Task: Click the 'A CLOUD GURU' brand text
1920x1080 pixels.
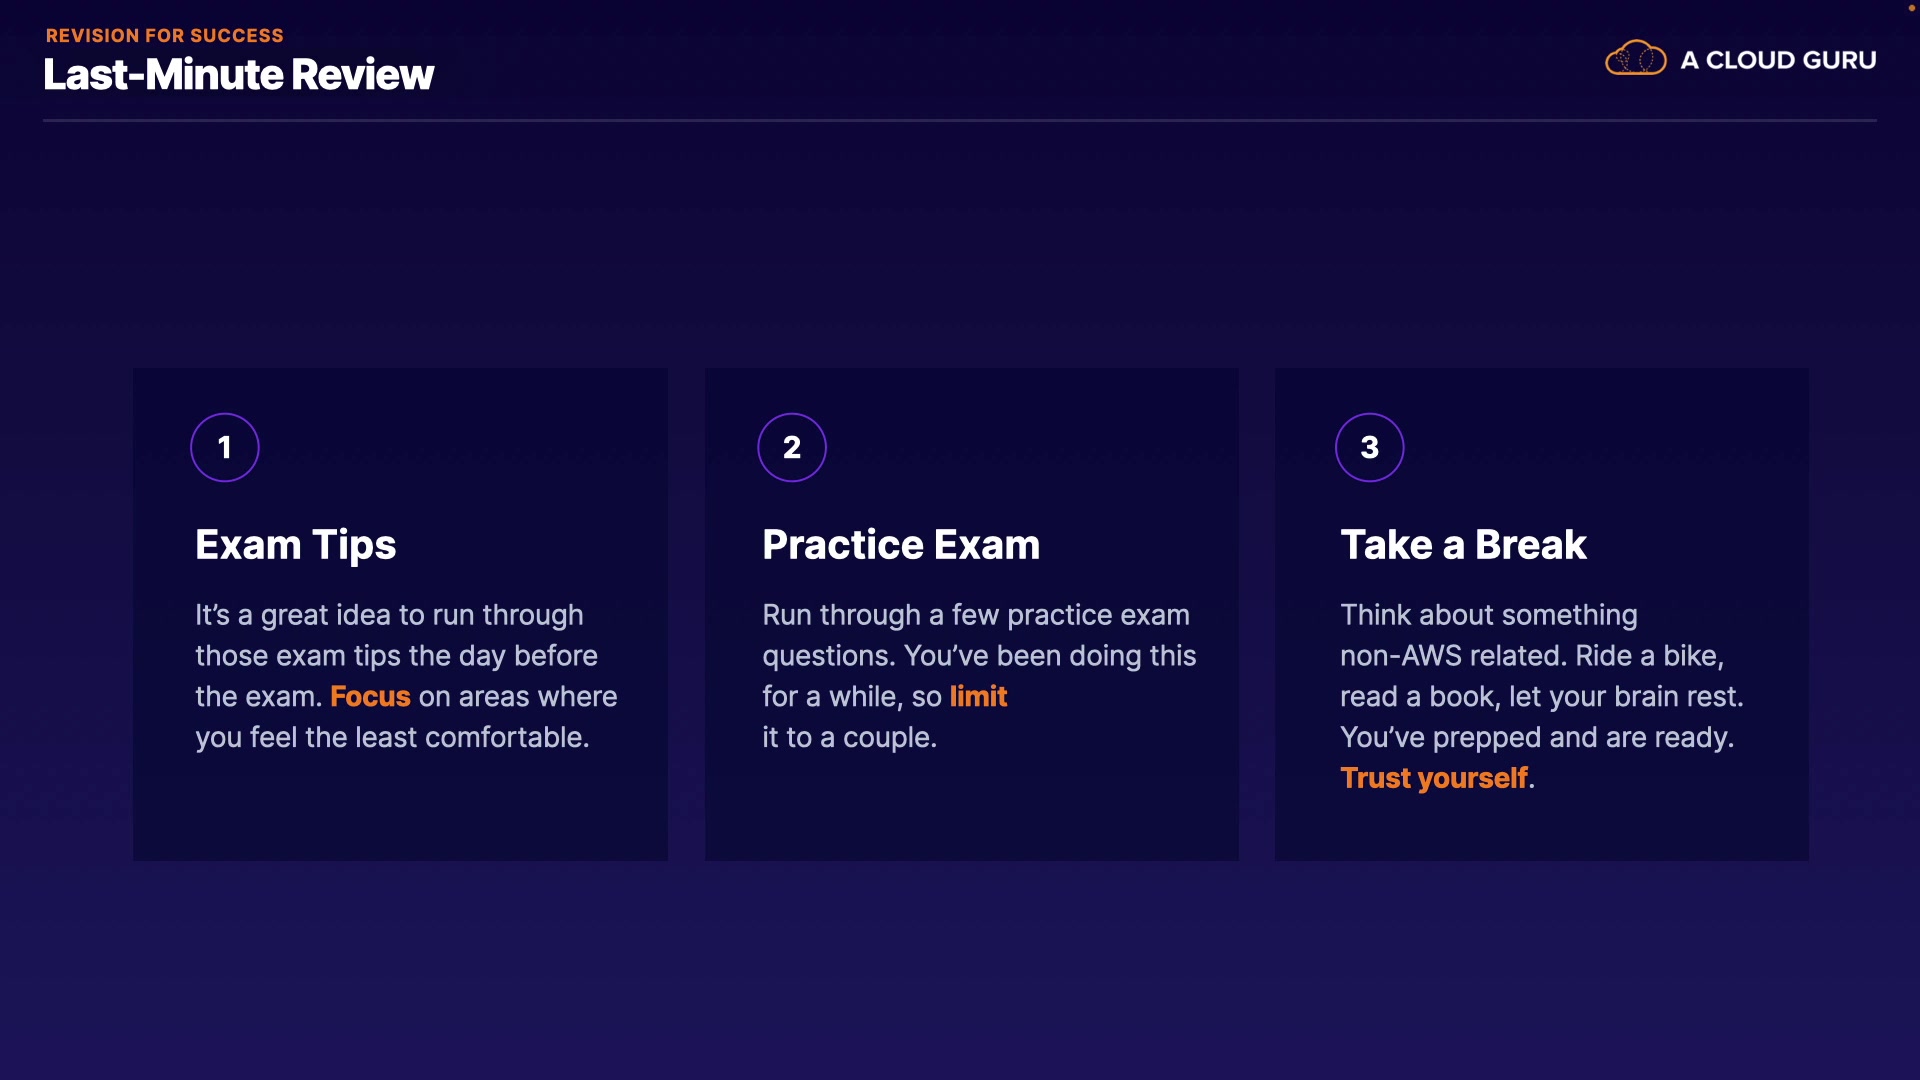Action: click(1778, 60)
